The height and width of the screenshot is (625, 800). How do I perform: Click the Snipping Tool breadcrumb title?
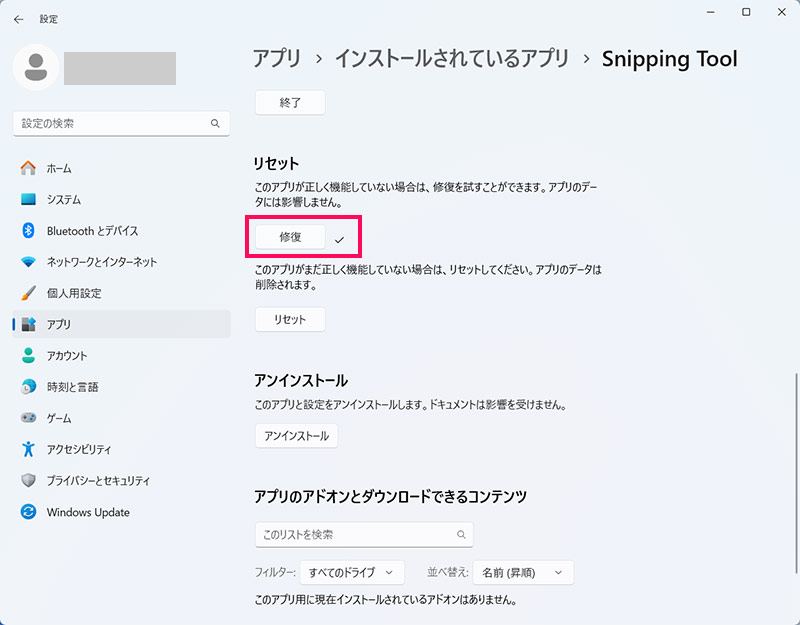[669, 59]
